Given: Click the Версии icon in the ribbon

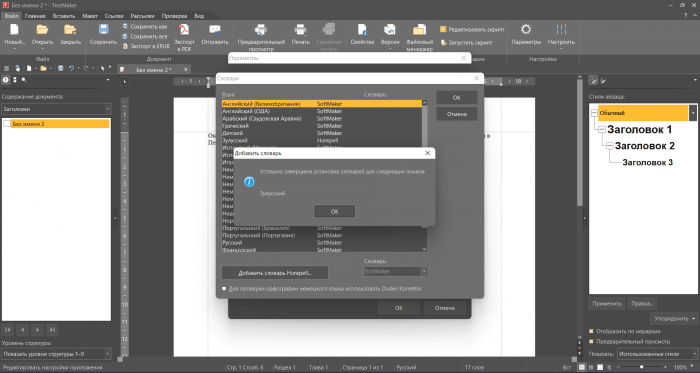Looking at the screenshot, I should click(x=390, y=30).
